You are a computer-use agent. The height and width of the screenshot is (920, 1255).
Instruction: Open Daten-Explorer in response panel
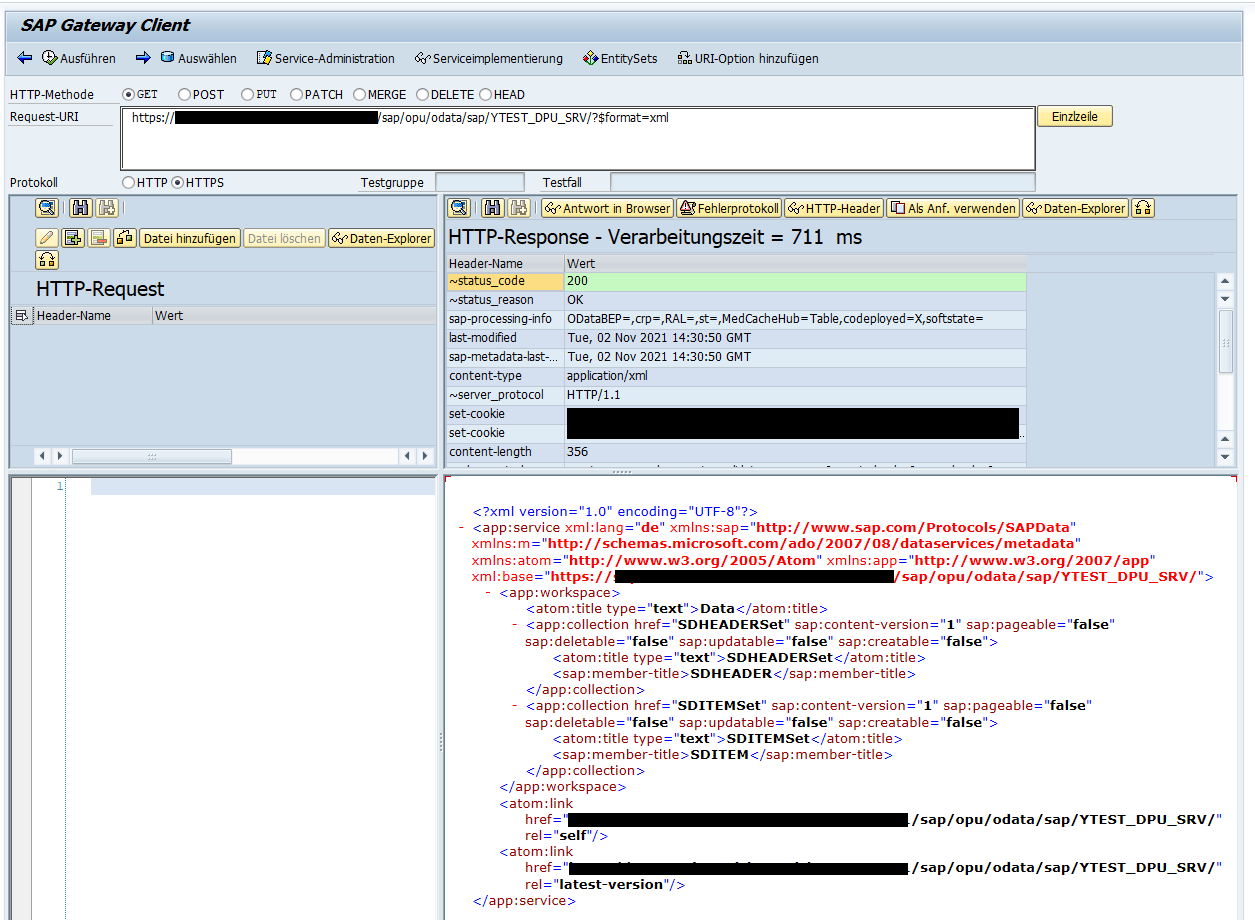[1075, 208]
